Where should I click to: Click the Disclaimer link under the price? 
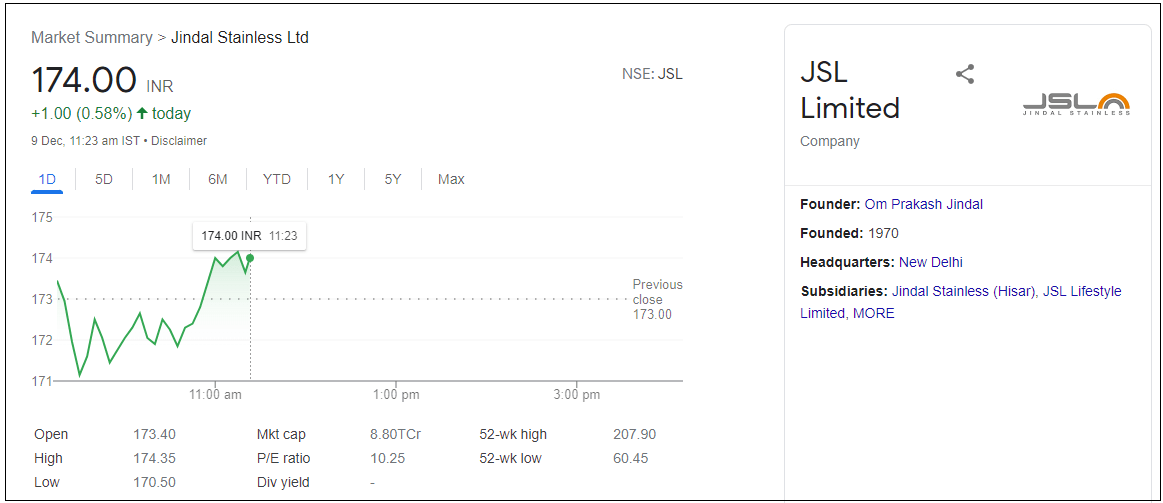pos(179,140)
